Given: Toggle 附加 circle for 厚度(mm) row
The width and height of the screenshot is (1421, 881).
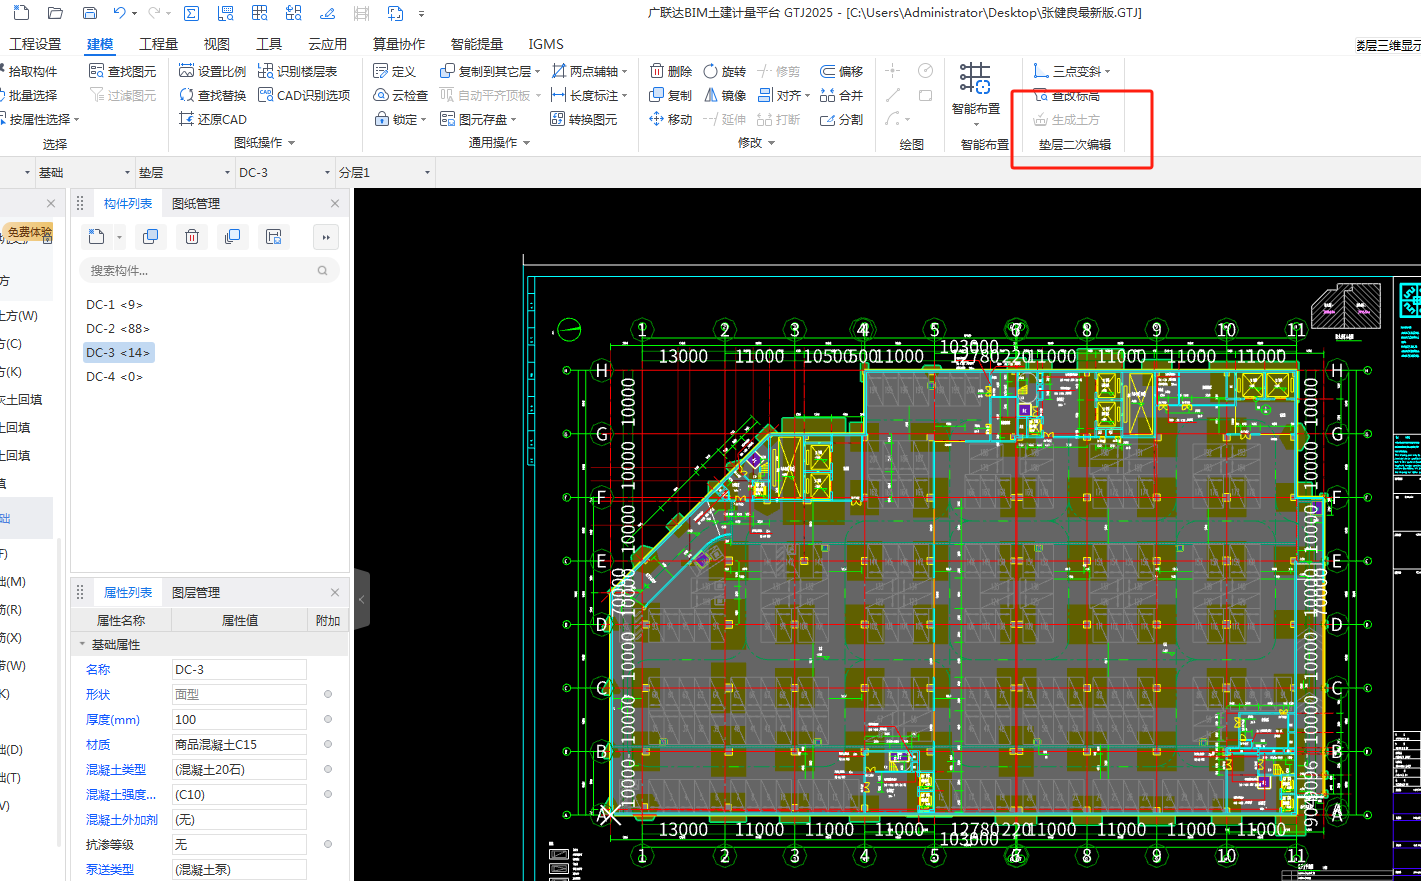Looking at the screenshot, I should point(327,719).
